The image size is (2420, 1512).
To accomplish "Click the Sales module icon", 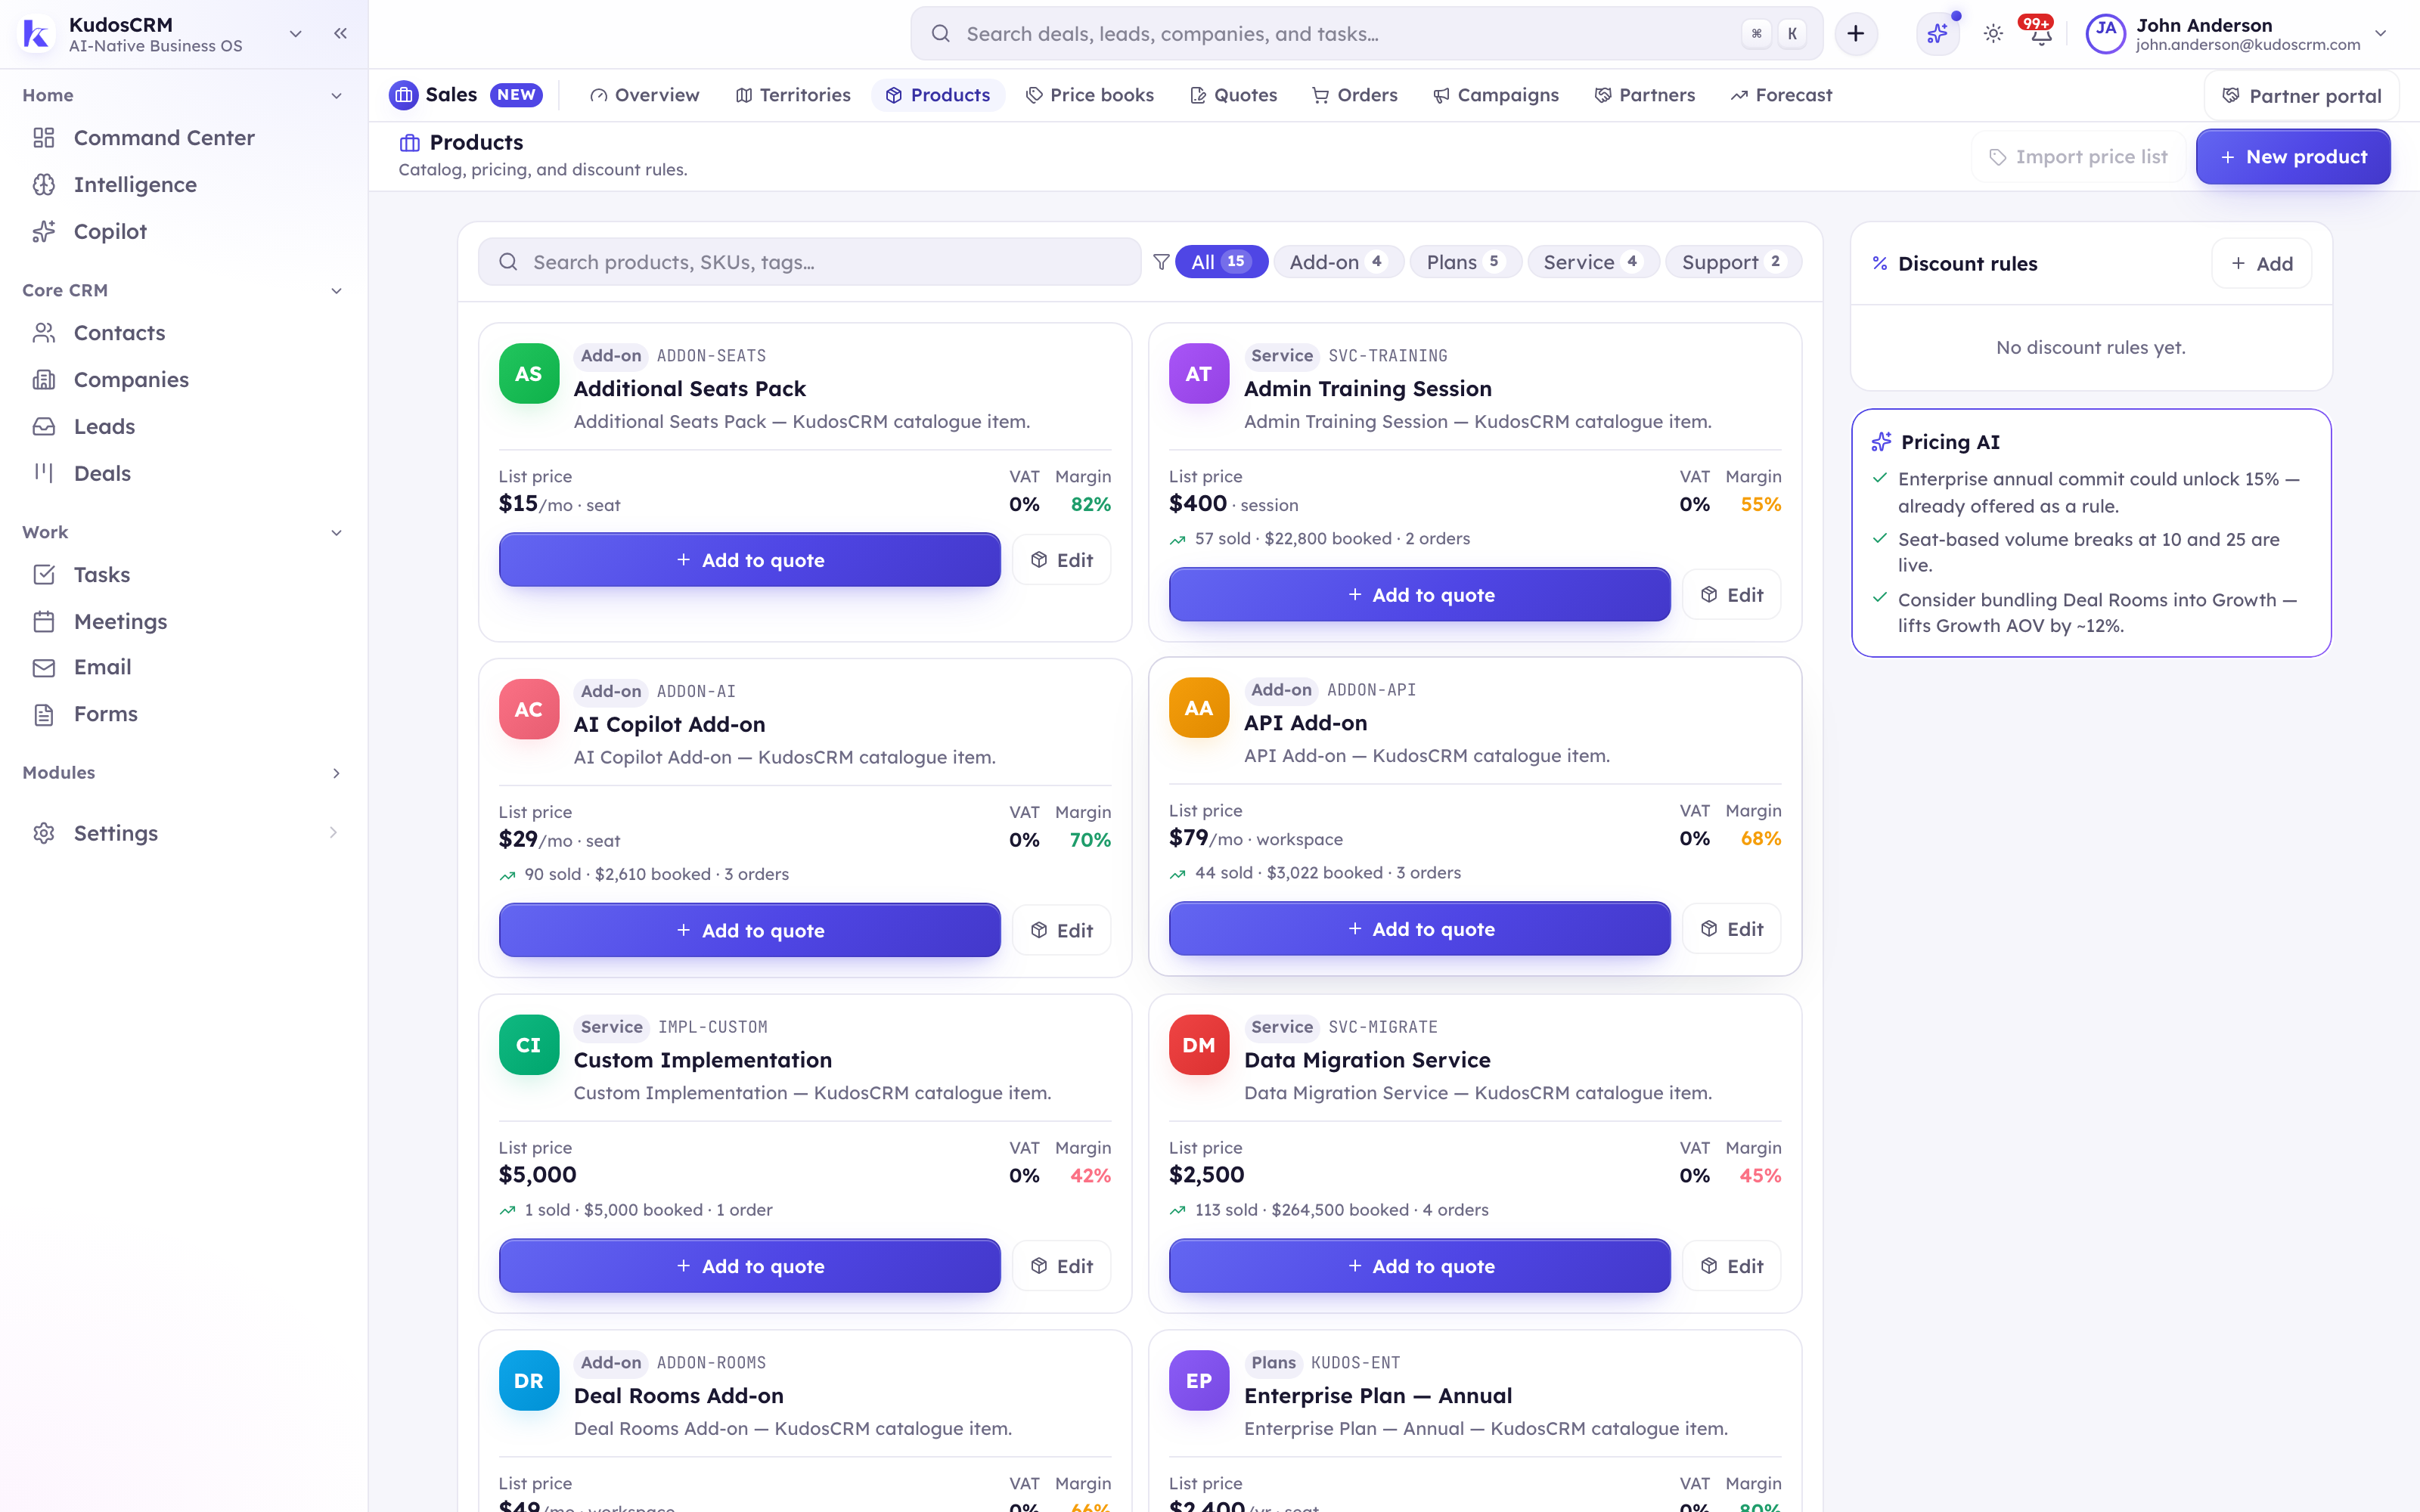I will click(404, 95).
